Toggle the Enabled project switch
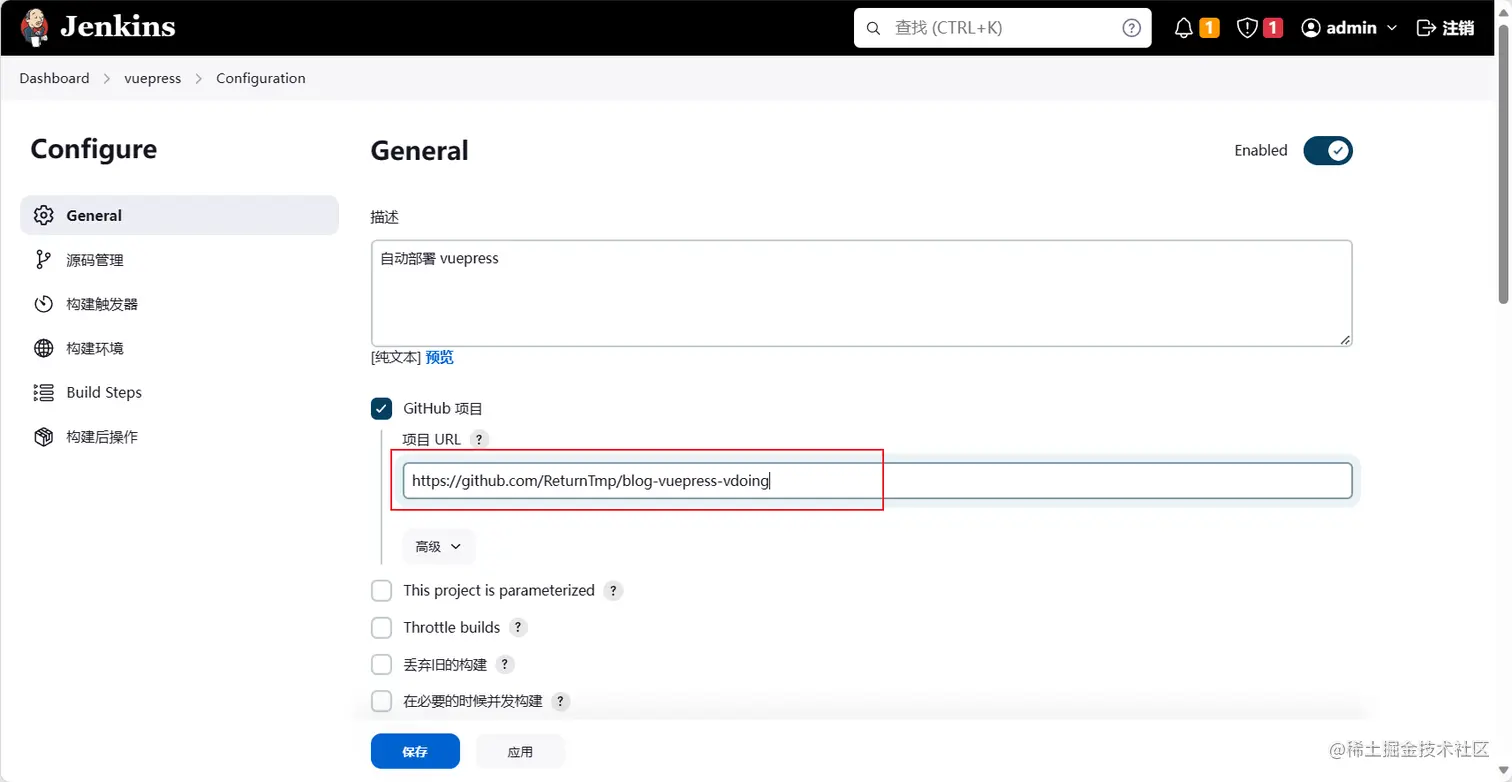This screenshot has height=782, width=1512. pos(1327,151)
